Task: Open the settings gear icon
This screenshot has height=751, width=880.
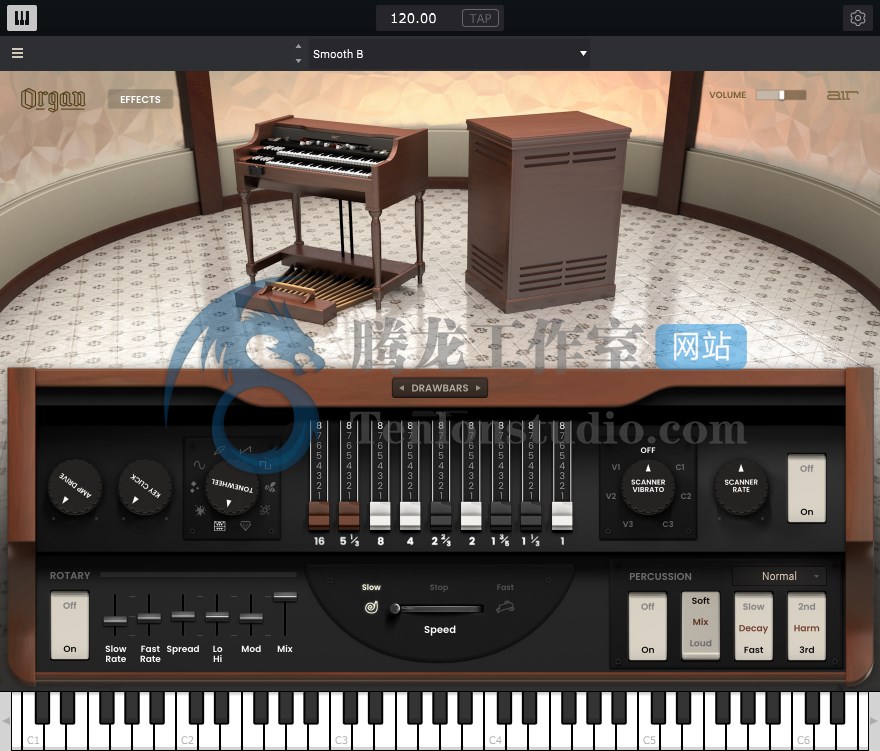Action: pos(857,18)
